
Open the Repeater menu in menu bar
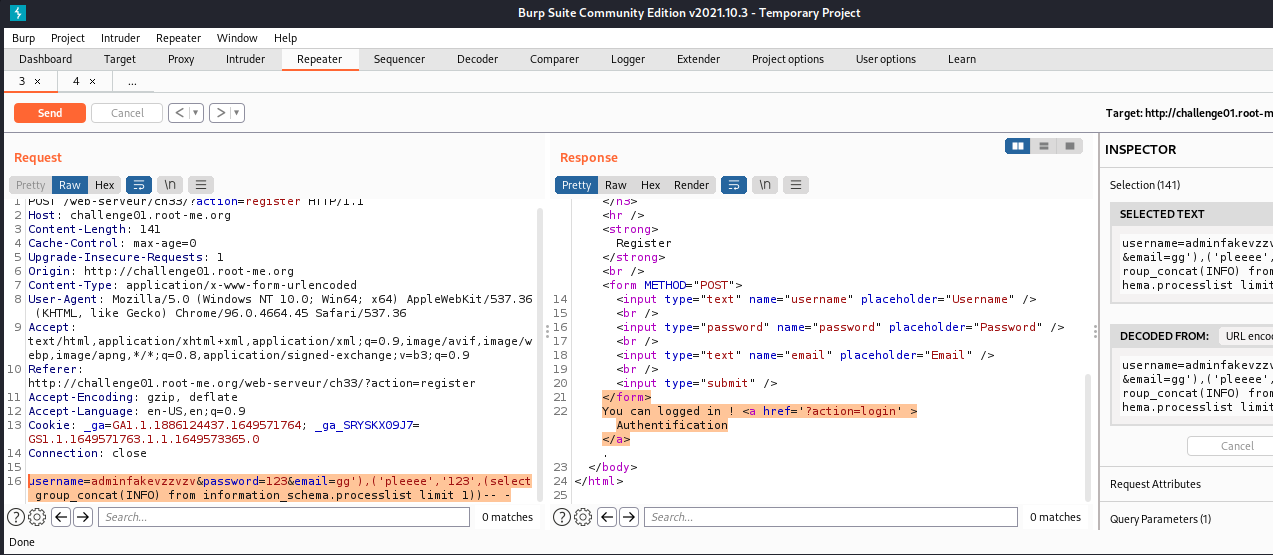[x=178, y=38]
